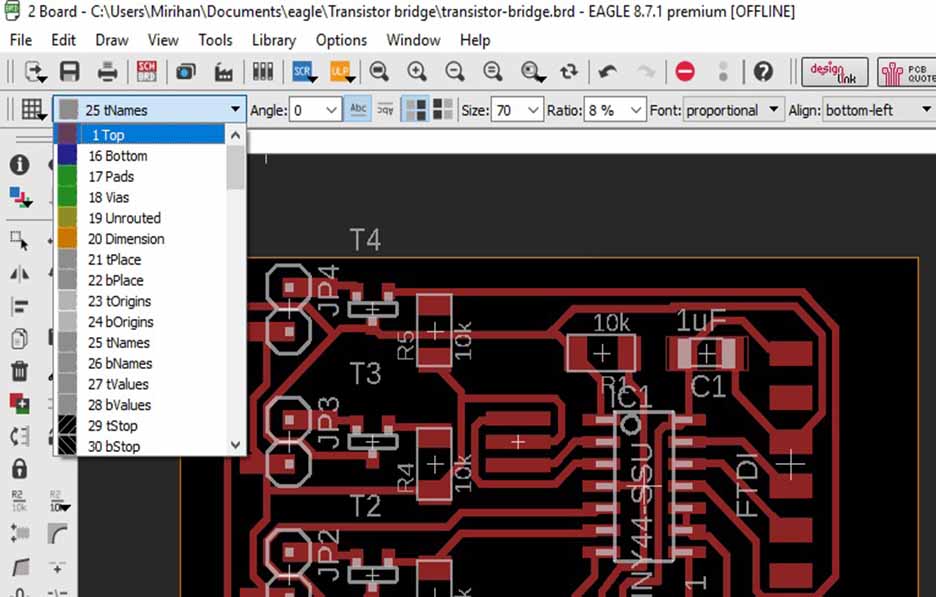The width and height of the screenshot is (936, 597).
Task: Toggle normal Abc text orientation
Action: point(358,109)
